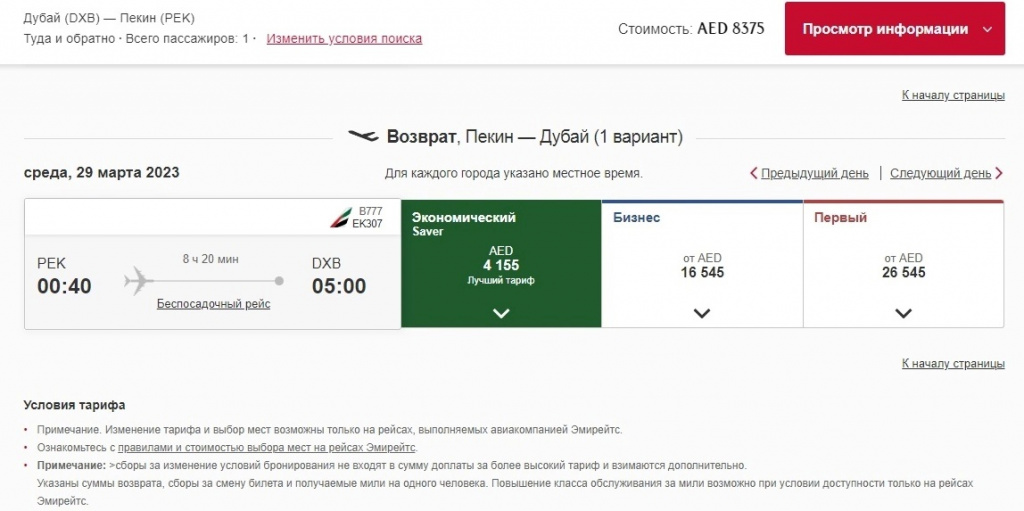Expand the Business class fare options
The width and height of the screenshot is (1024, 511).
(x=702, y=313)
